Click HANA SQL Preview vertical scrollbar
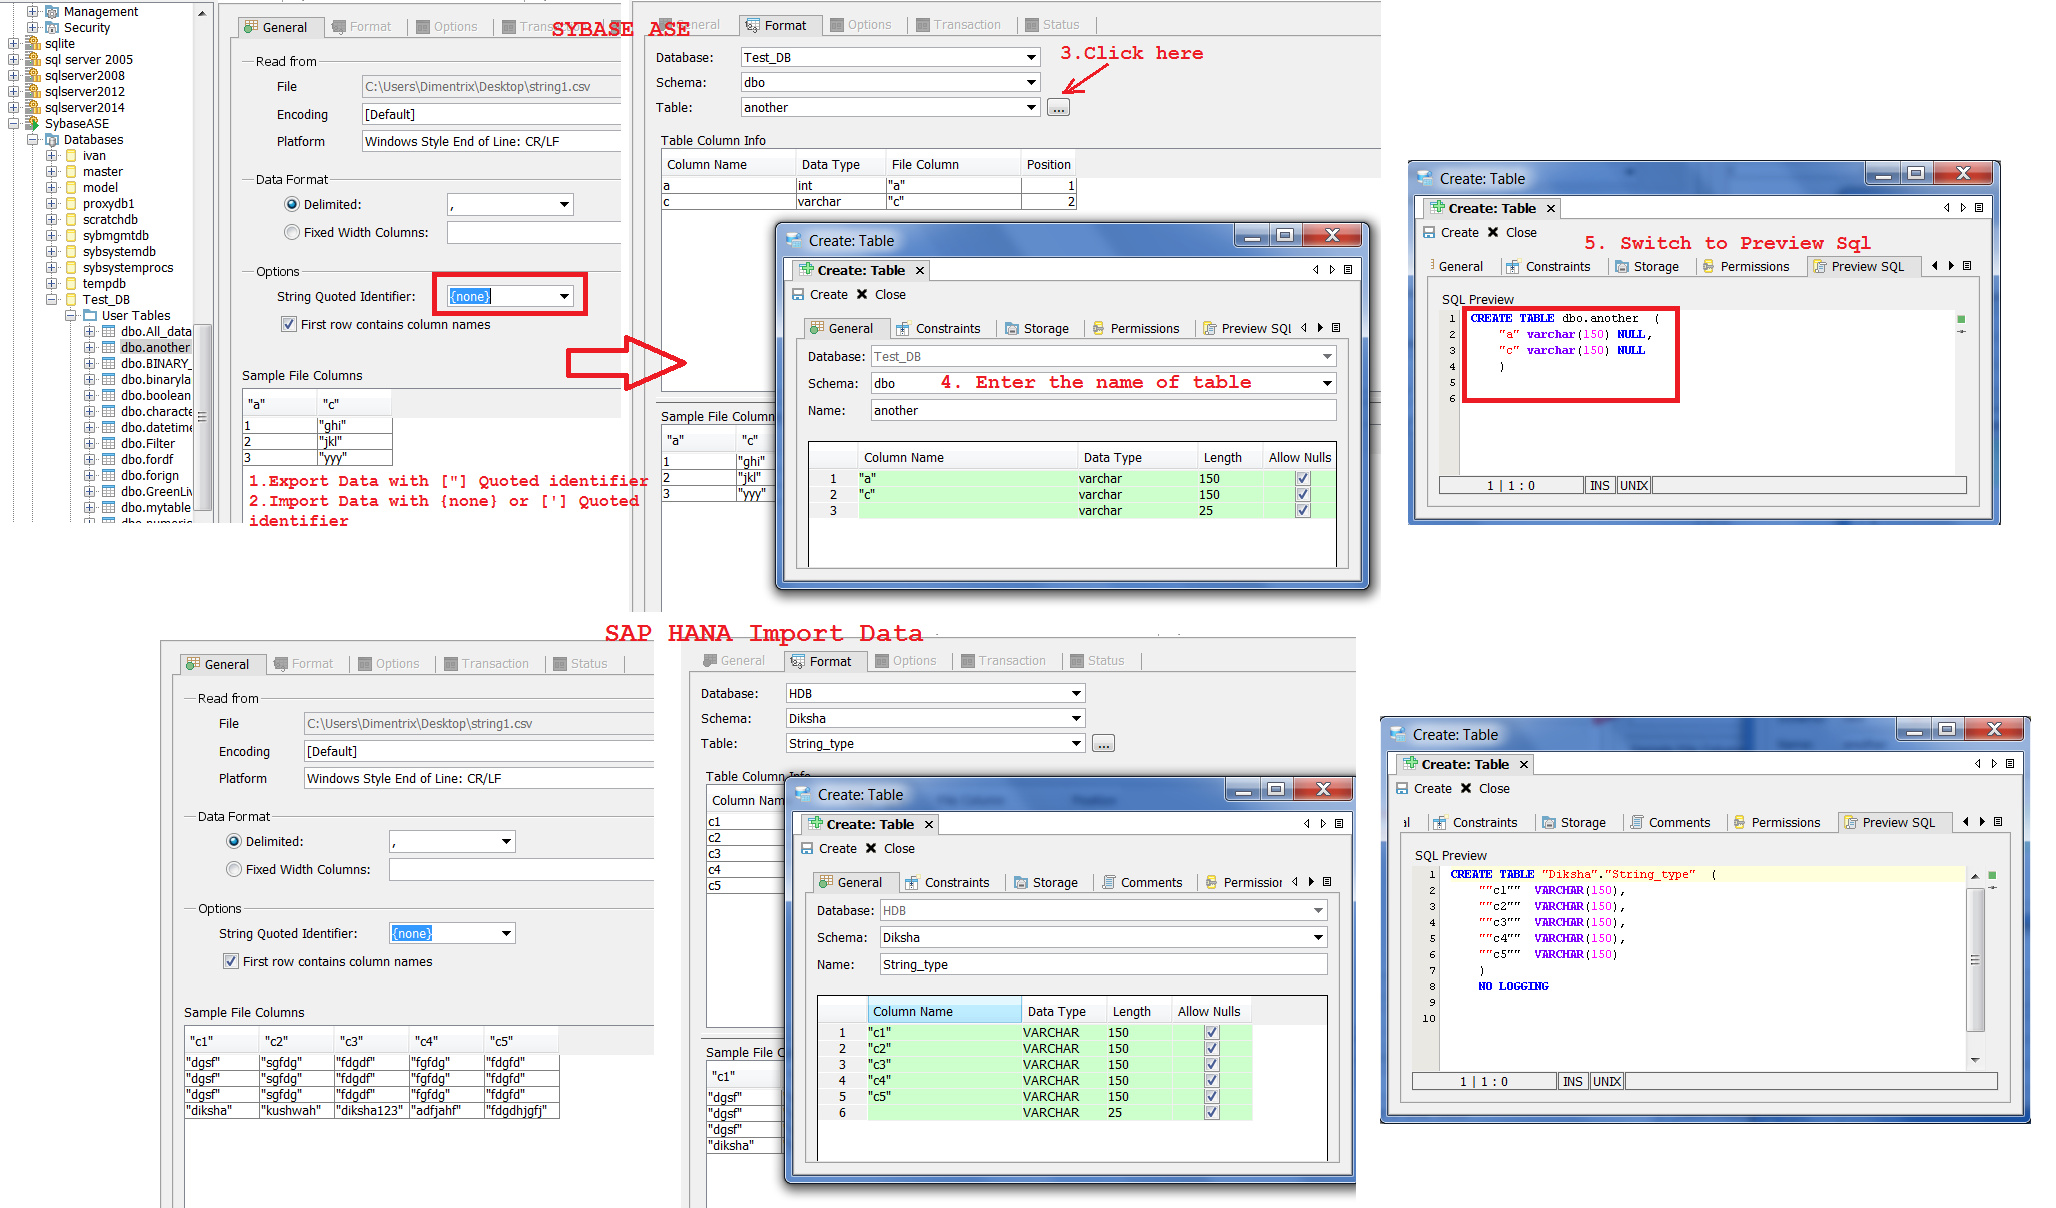The image size is (2056, 1208). tap(1975, 960)
